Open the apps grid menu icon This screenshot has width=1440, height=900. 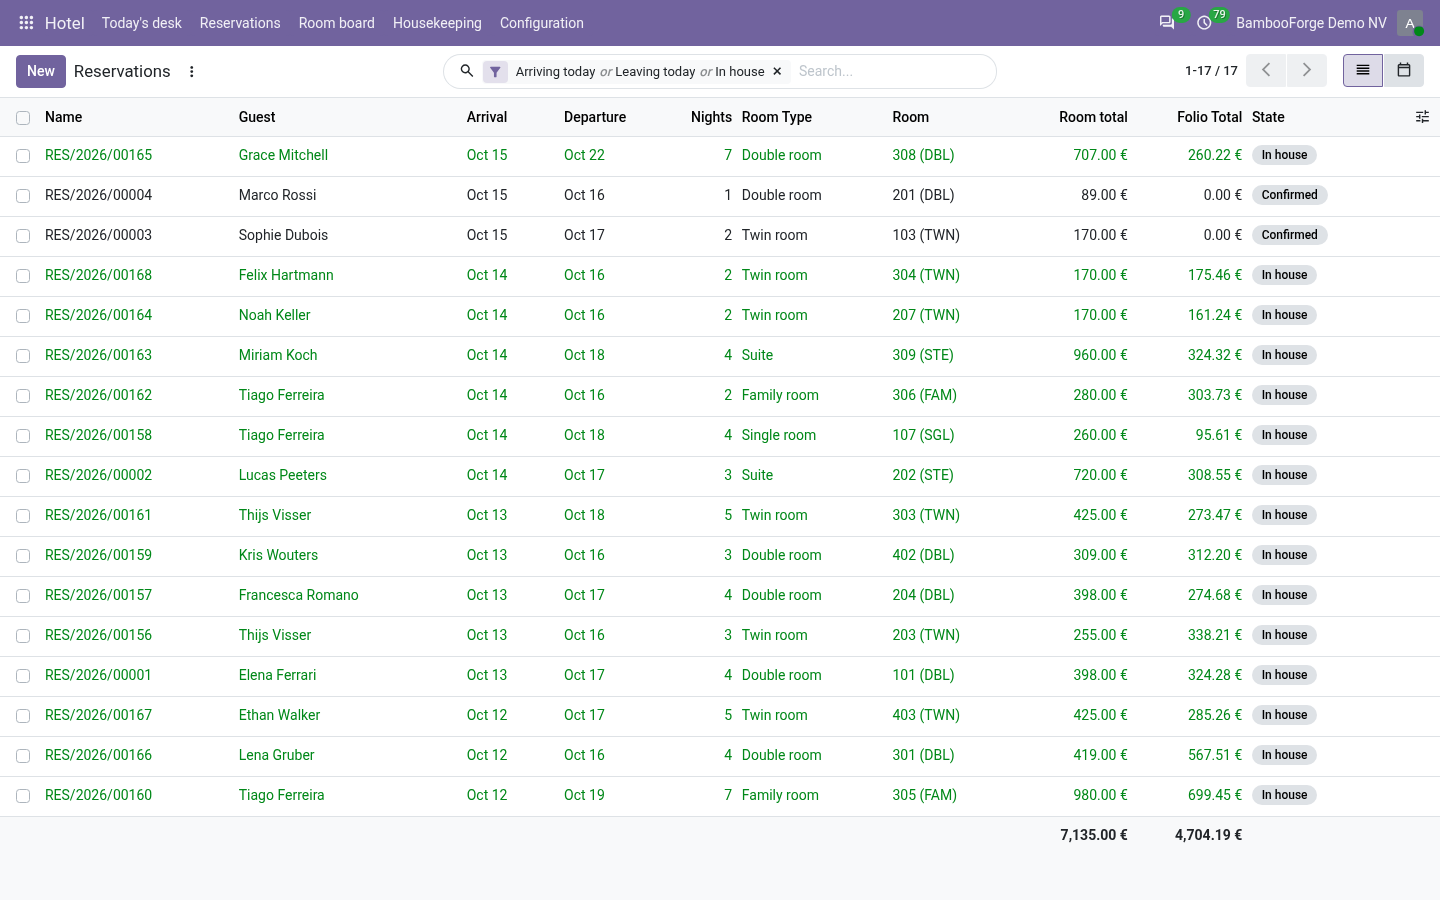26,23
